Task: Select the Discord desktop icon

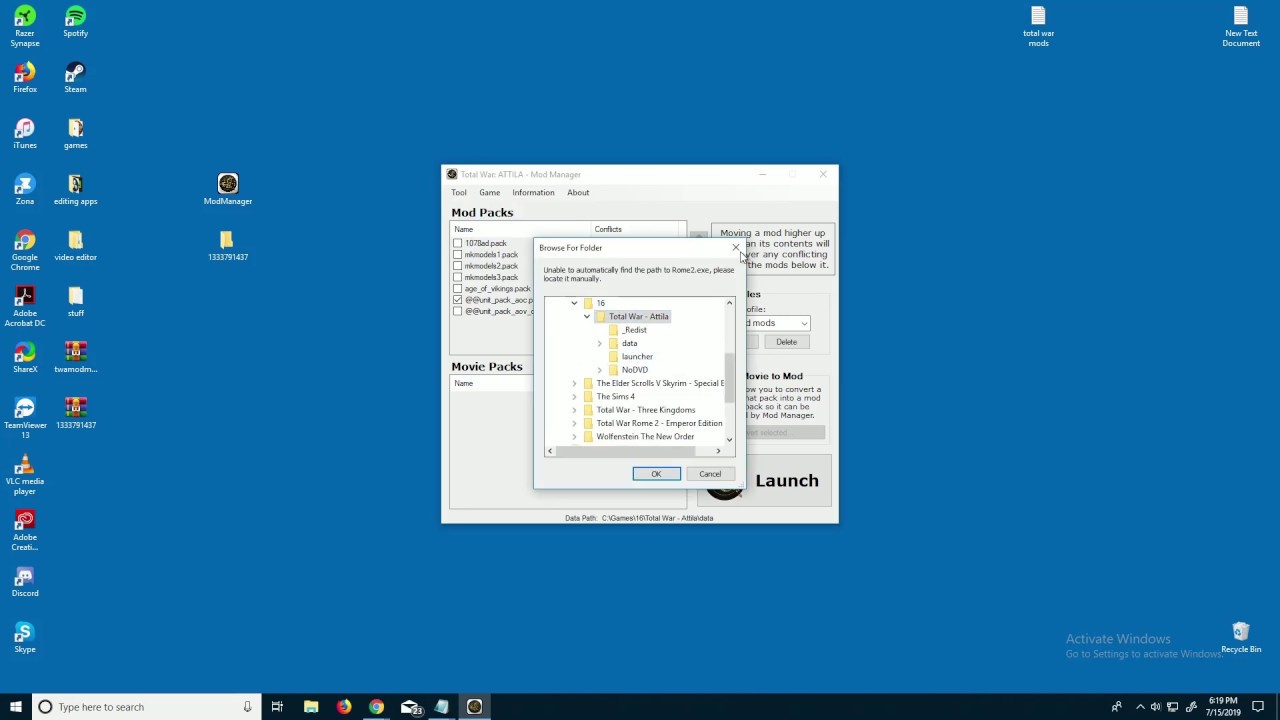Action: (25, 582)
